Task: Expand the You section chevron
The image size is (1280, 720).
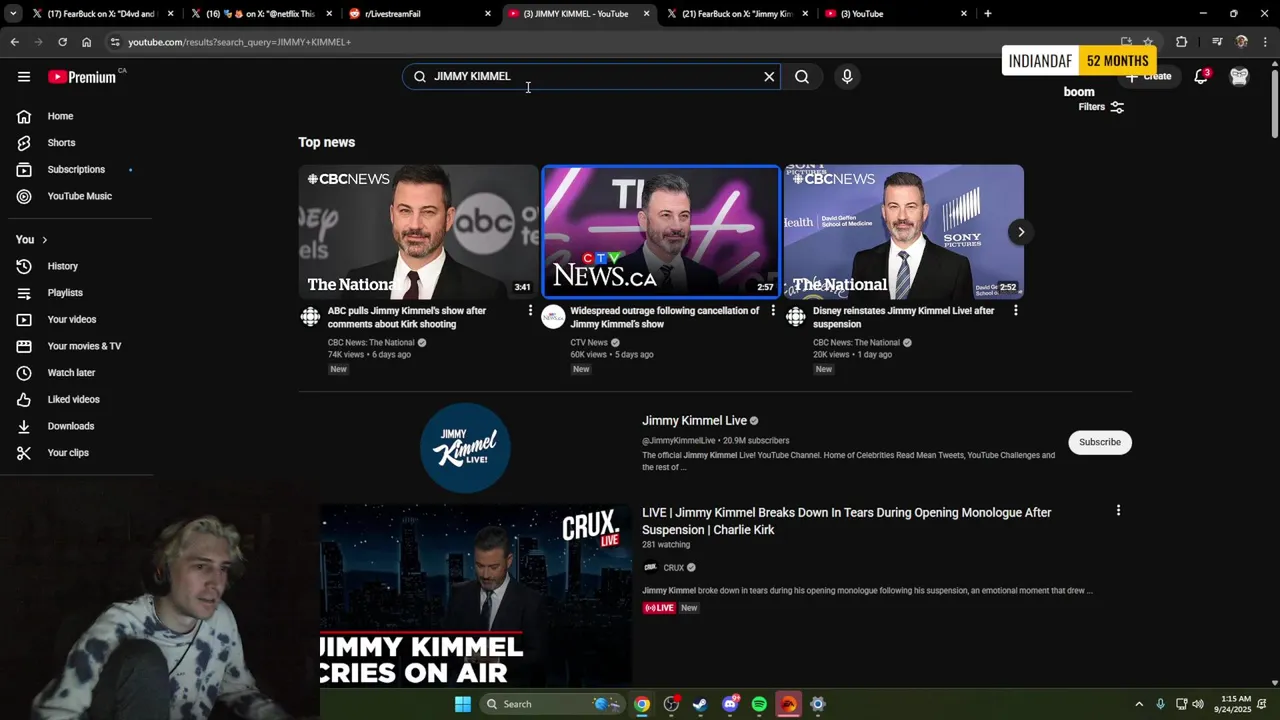Action: (44, 240)
